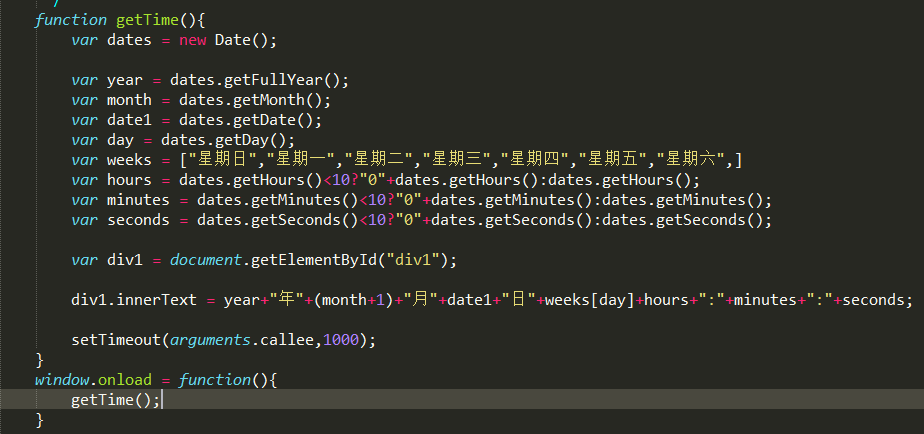Click the 1000 millisecond value

[x=341, y=340]
